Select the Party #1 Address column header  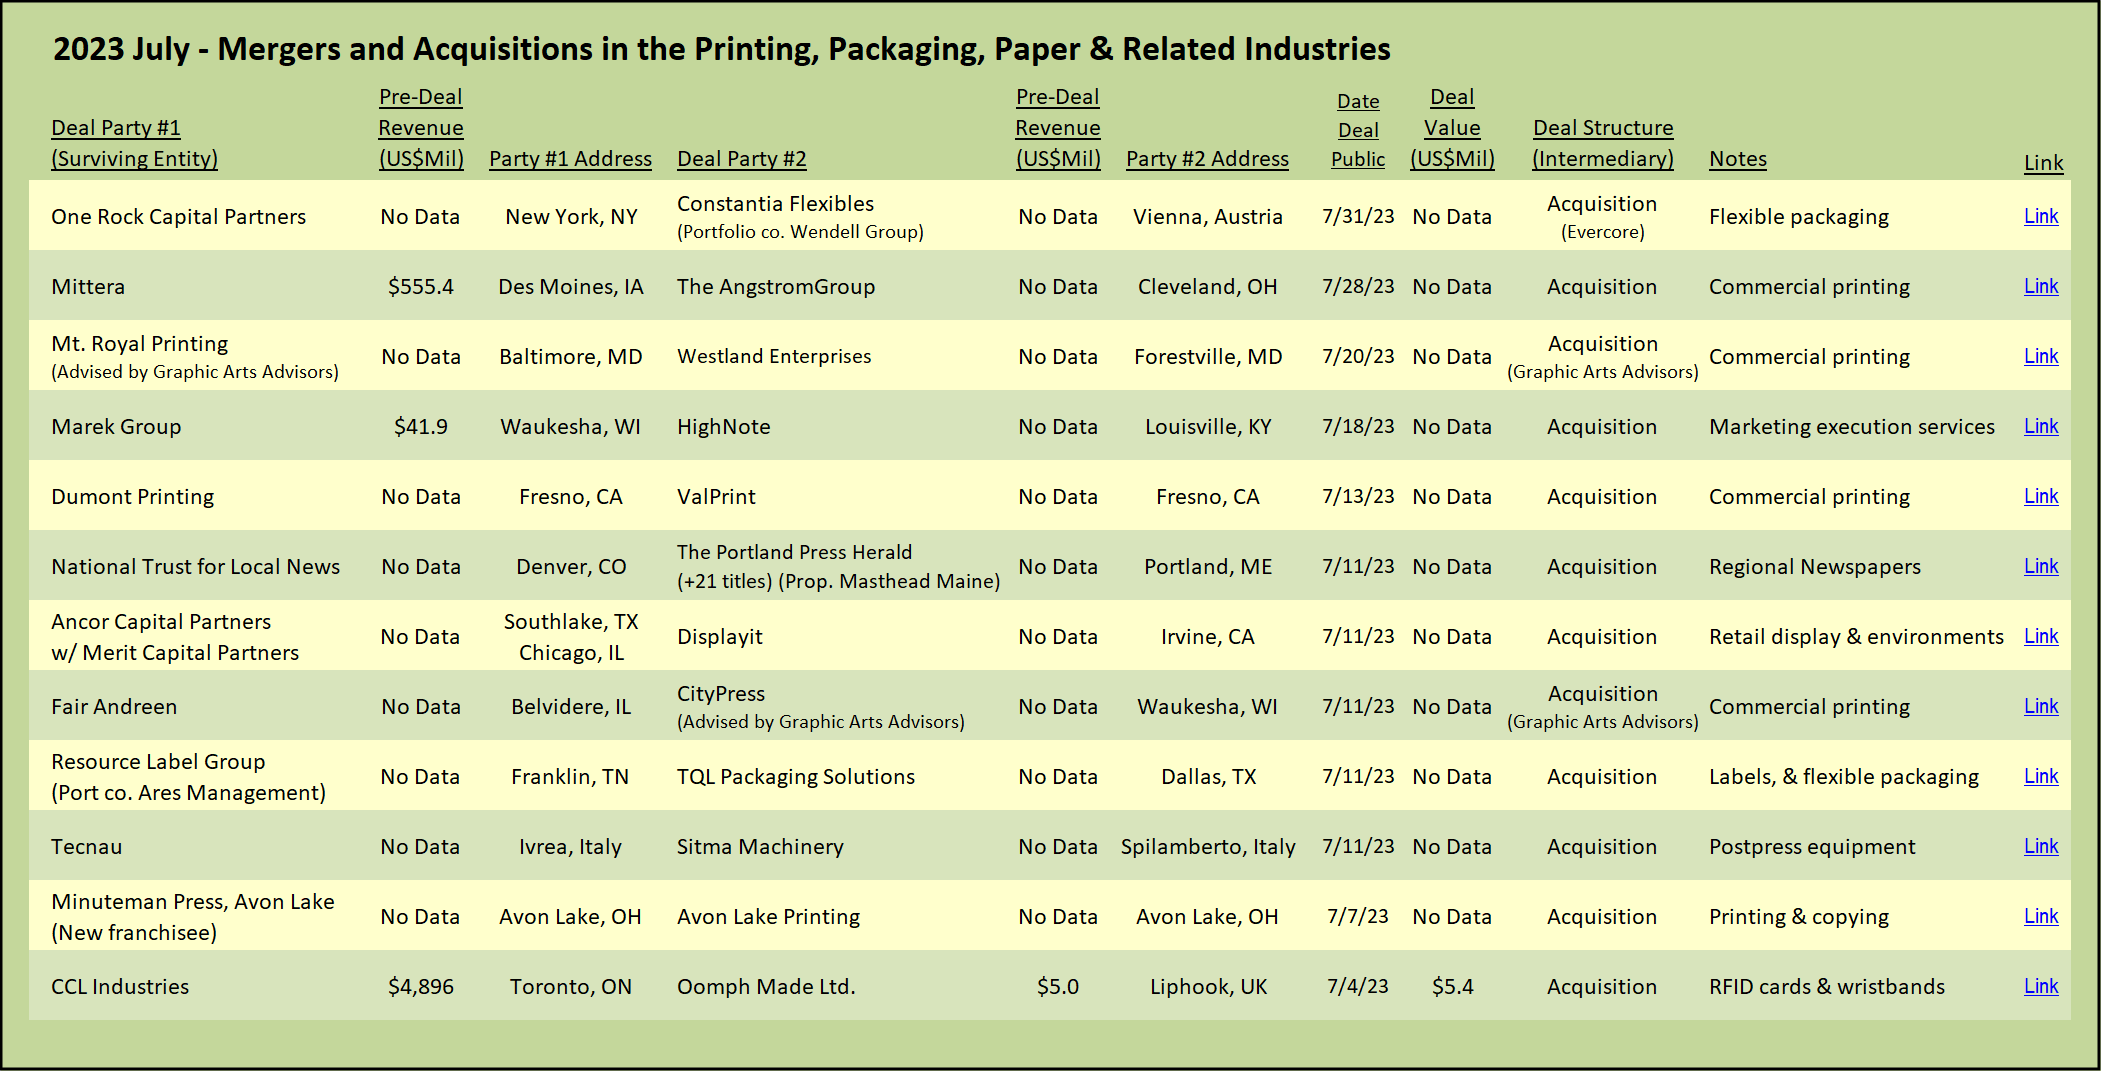pos(570,159)
